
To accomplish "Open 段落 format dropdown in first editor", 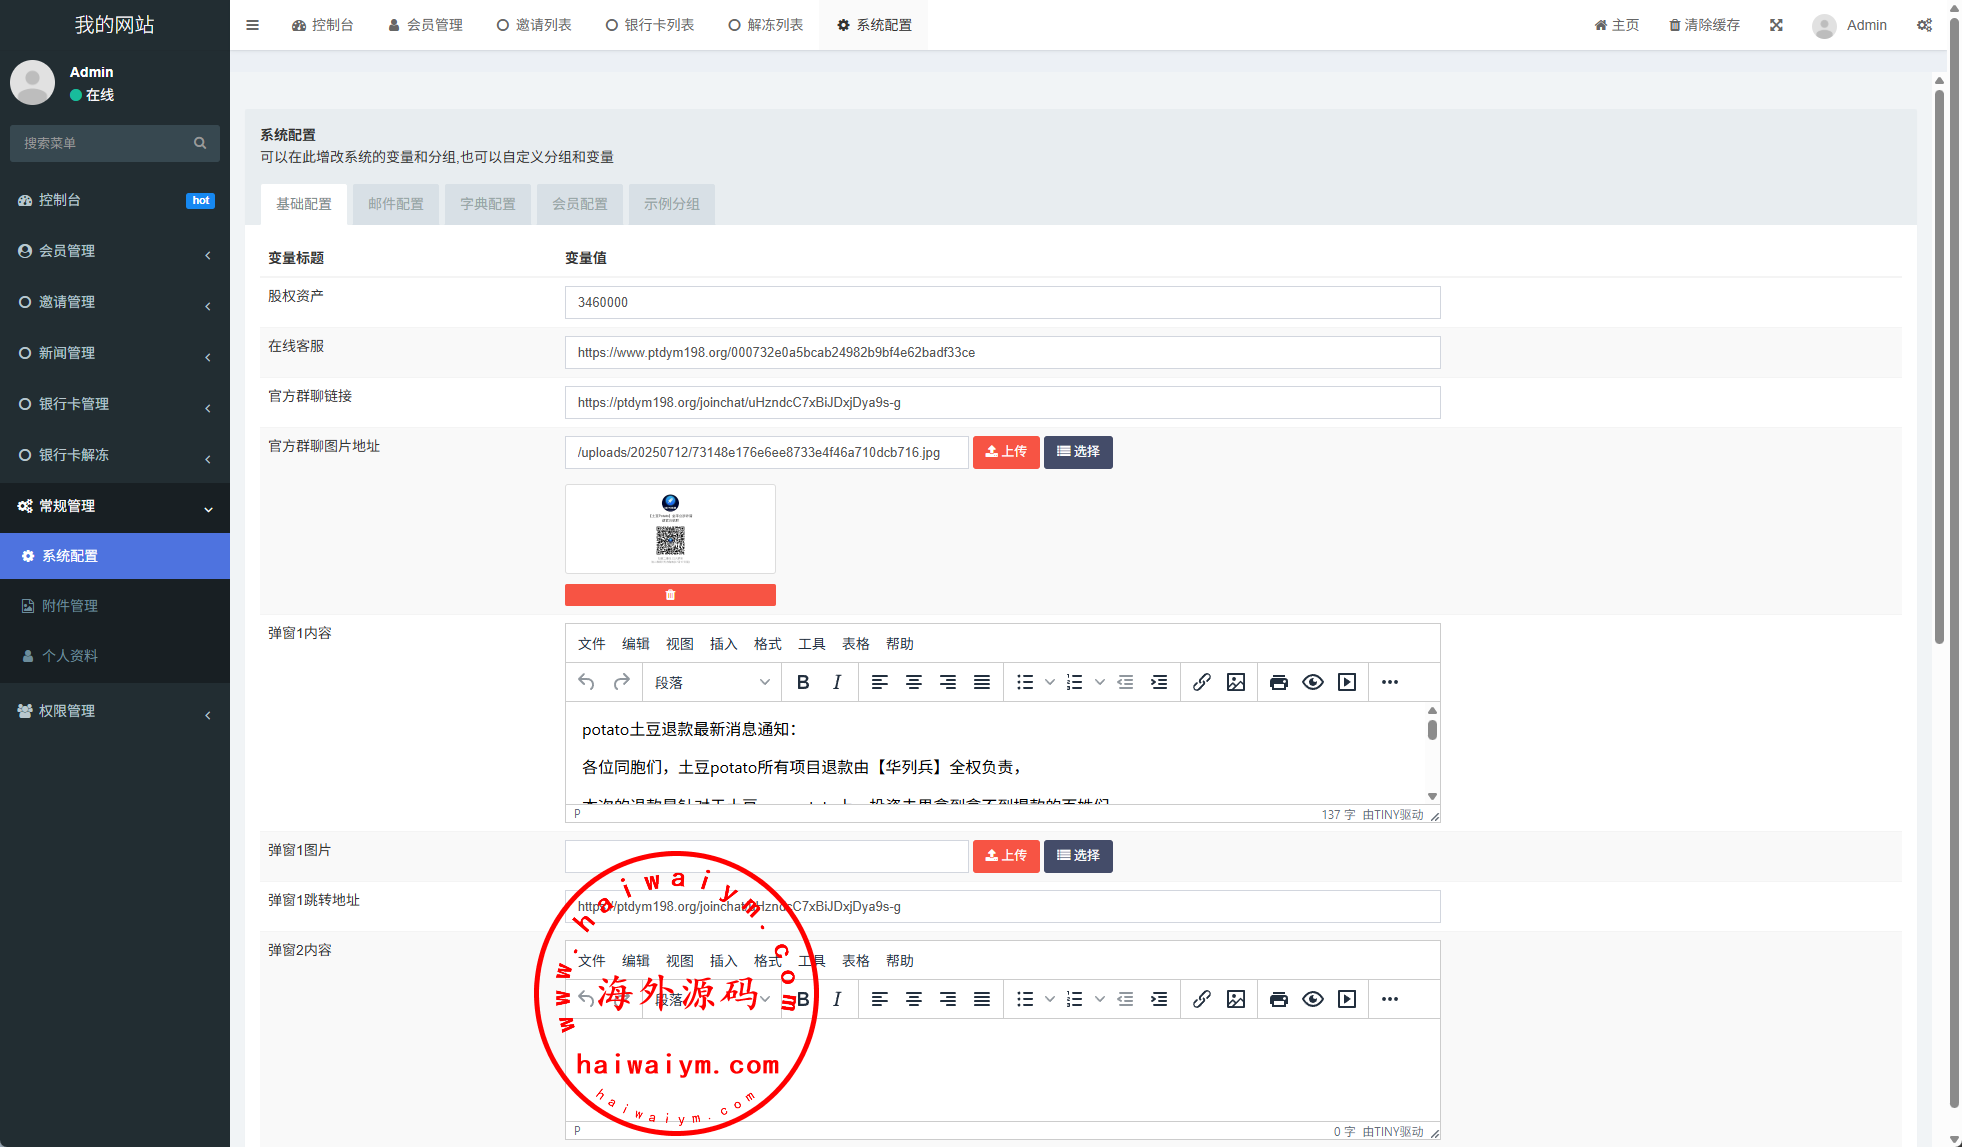I will pyautogui.click(x=711, y=682).
